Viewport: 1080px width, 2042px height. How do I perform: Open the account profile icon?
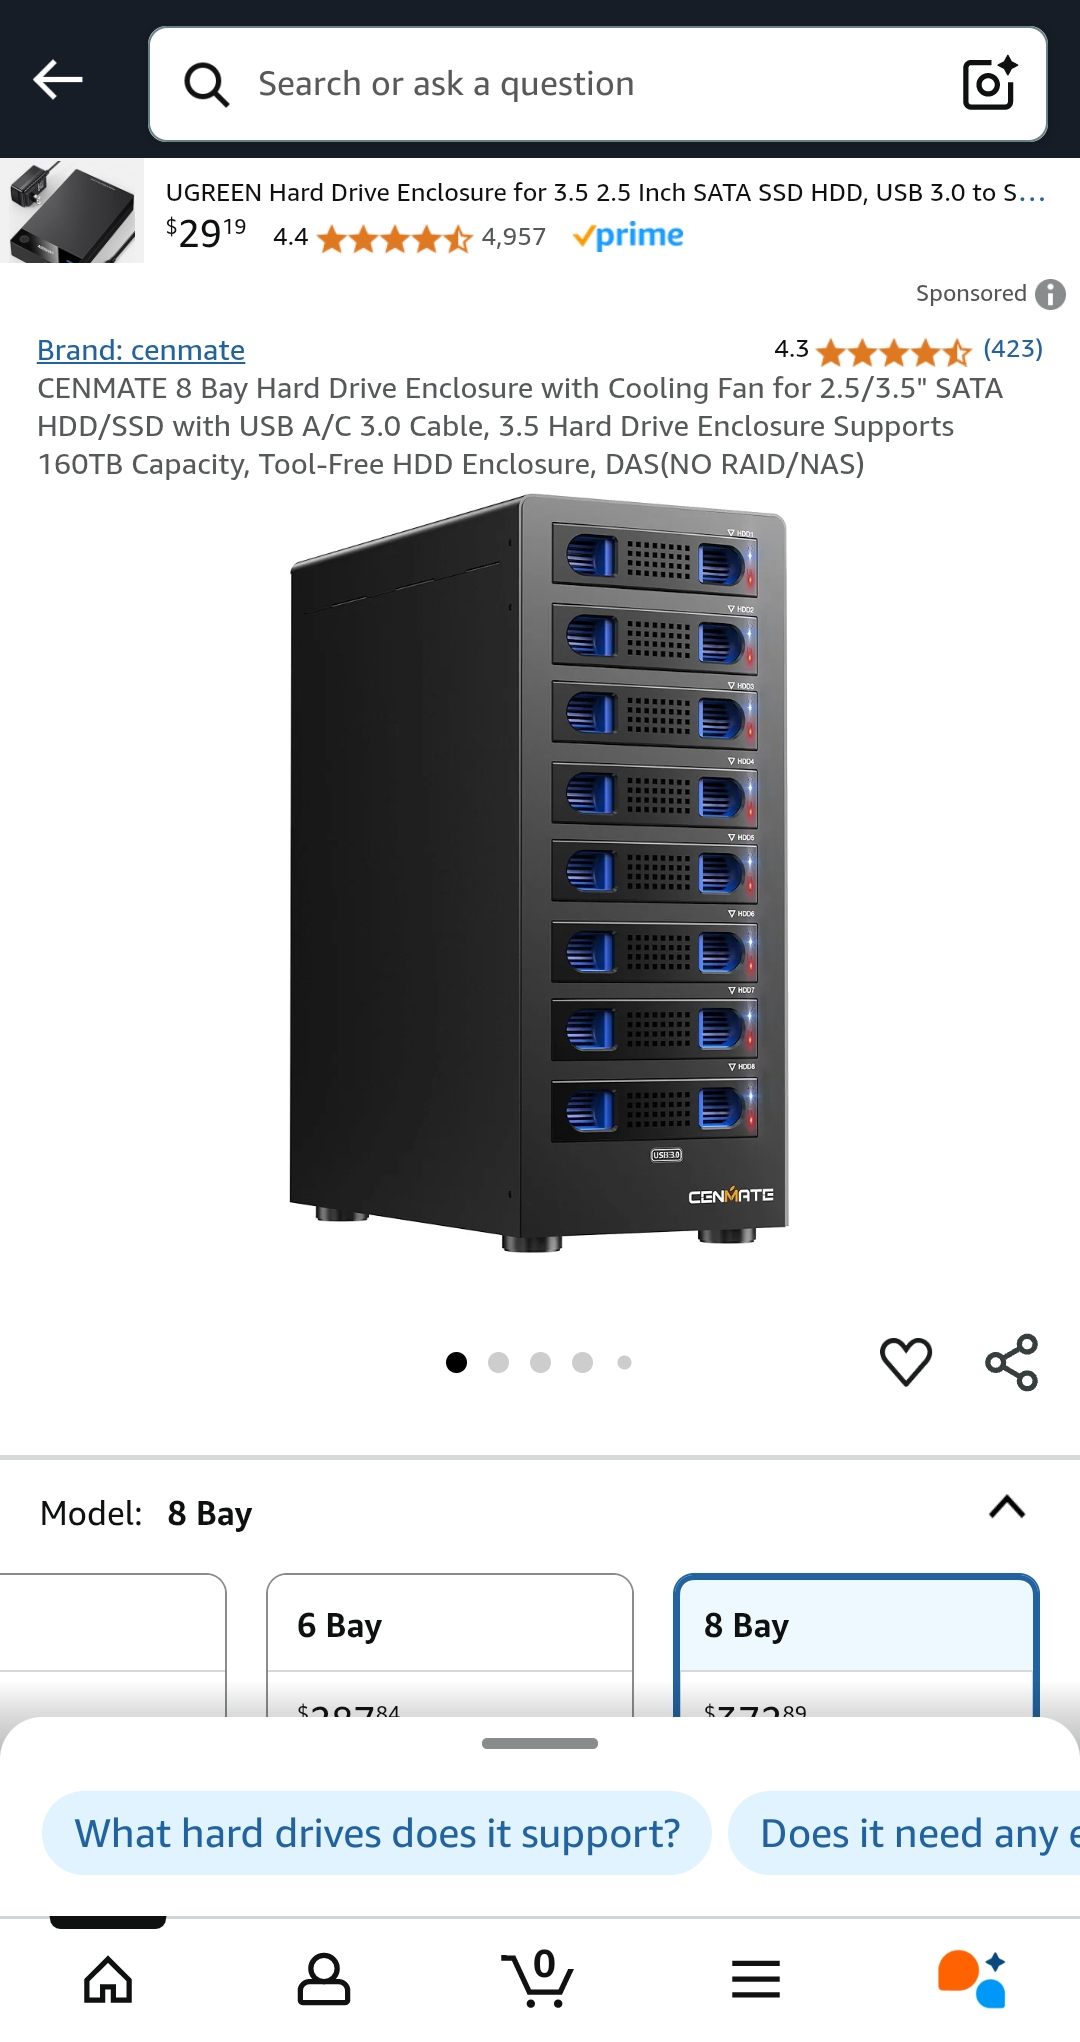pos(324,1979)
